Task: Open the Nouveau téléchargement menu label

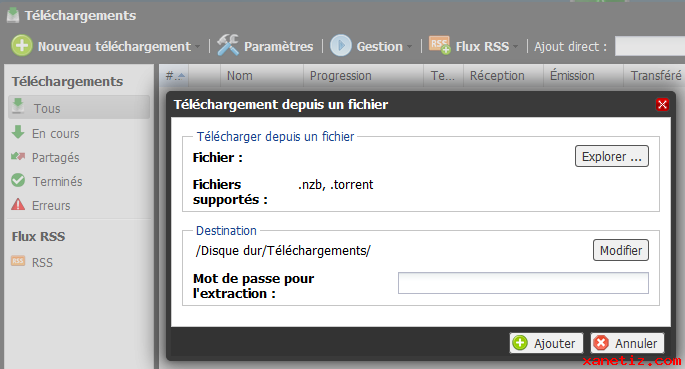Action: tap(114, 46)
